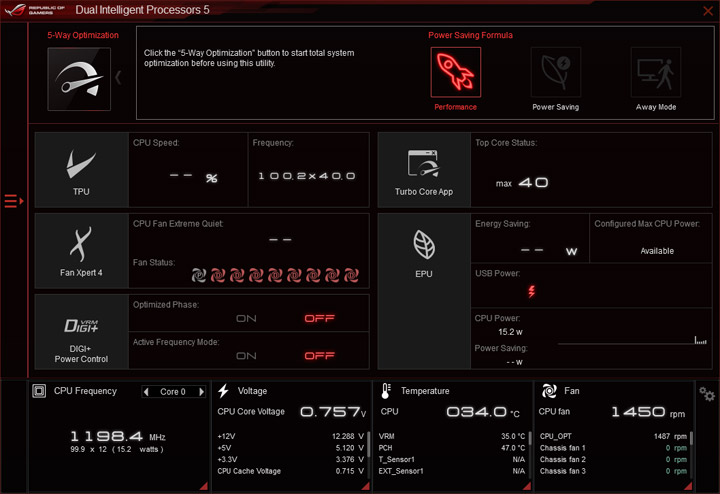Image resolution: width=720 pixels, height=494 pixels.
Task: Collapse the info panel with left chevron
Action: point(118,78)
